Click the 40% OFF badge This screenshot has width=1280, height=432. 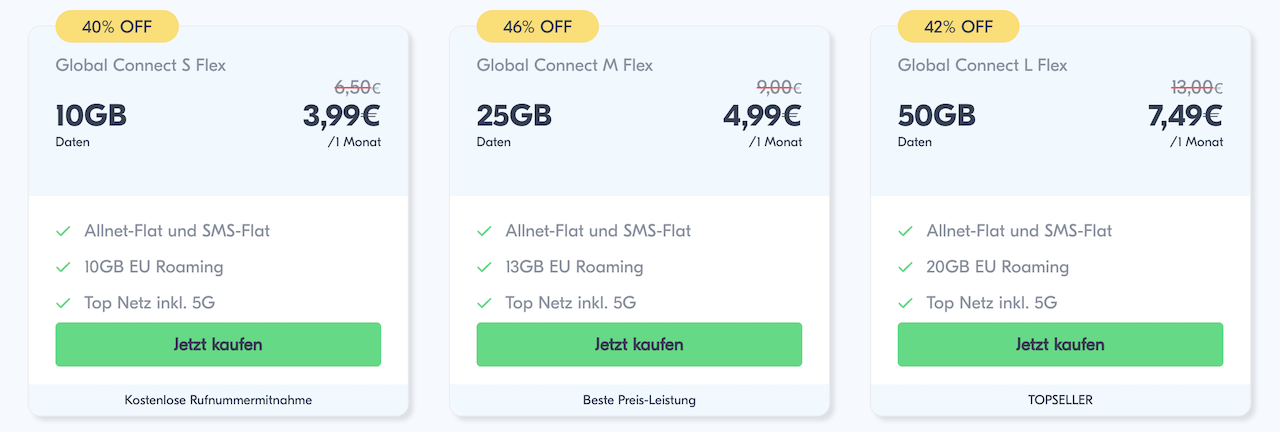pos(117,27)
